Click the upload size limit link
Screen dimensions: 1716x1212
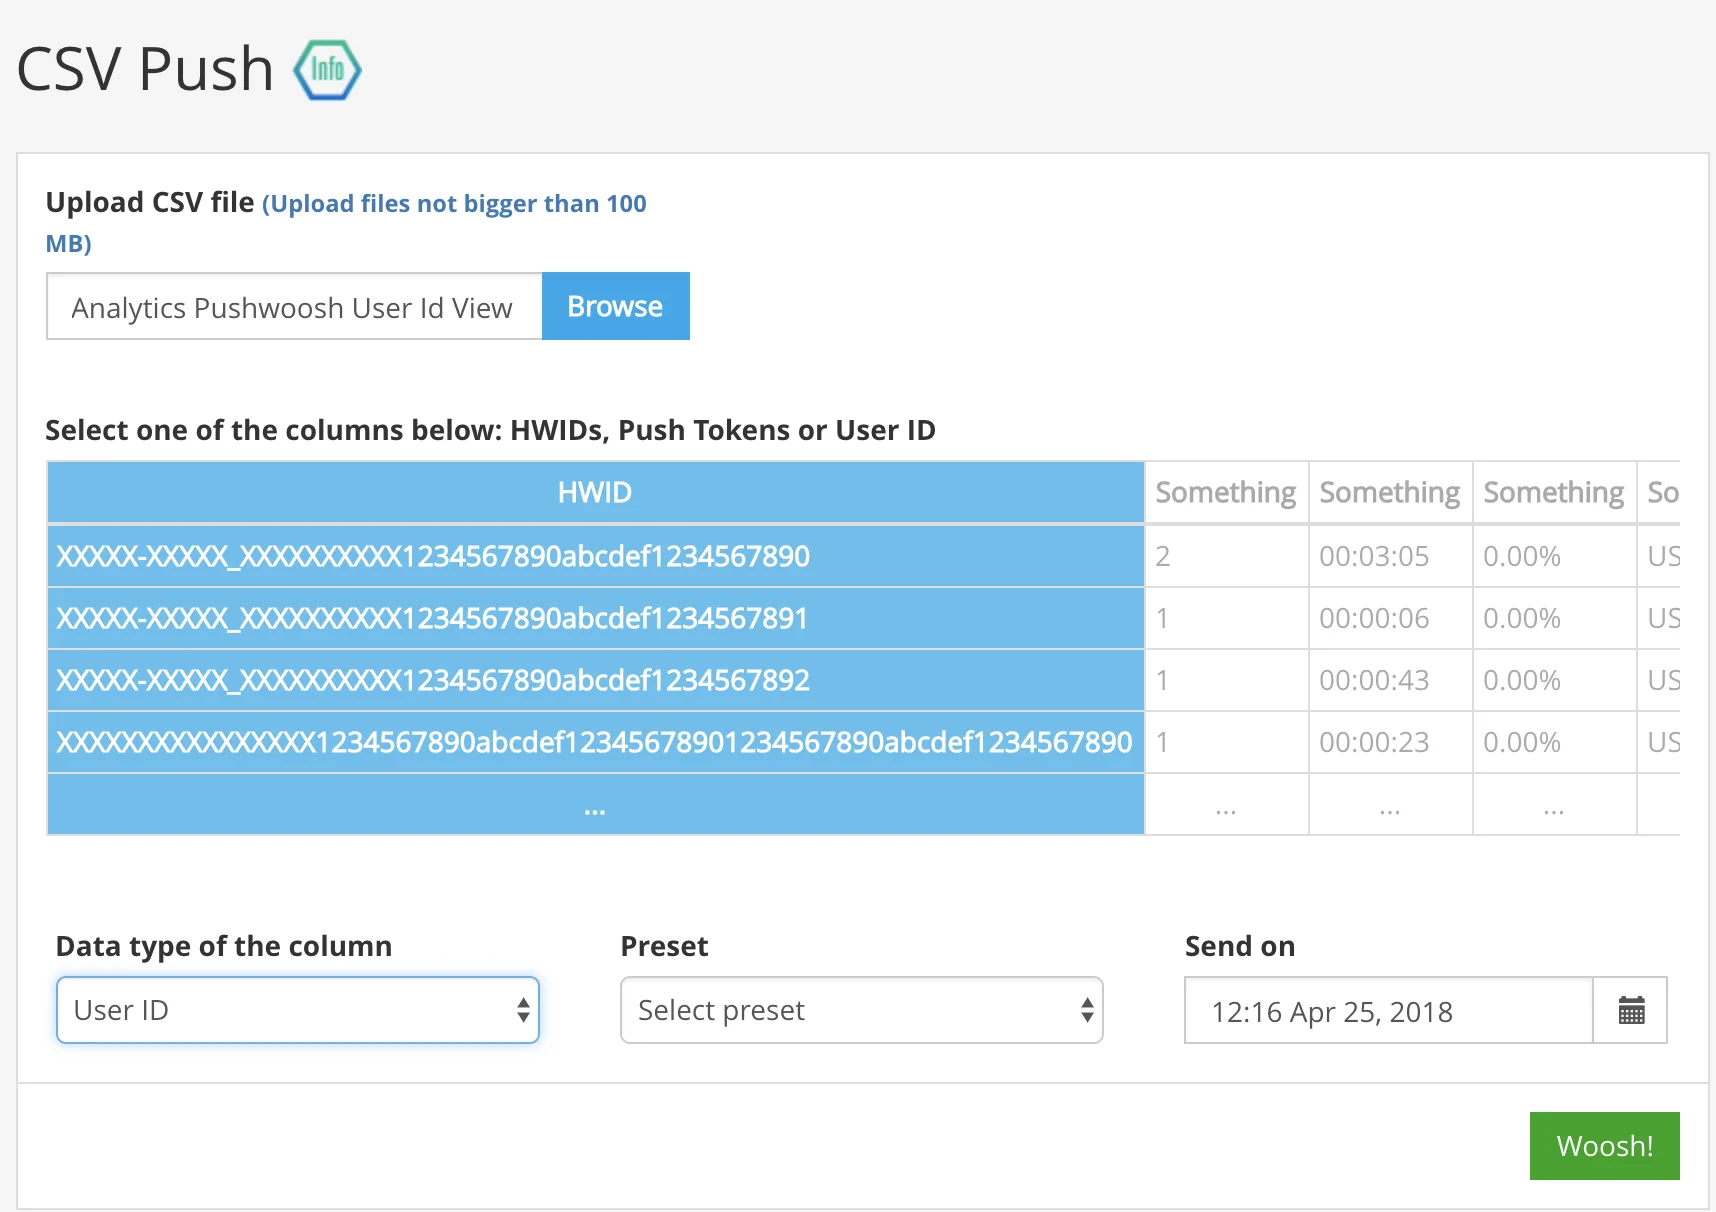tap(453, 203)
